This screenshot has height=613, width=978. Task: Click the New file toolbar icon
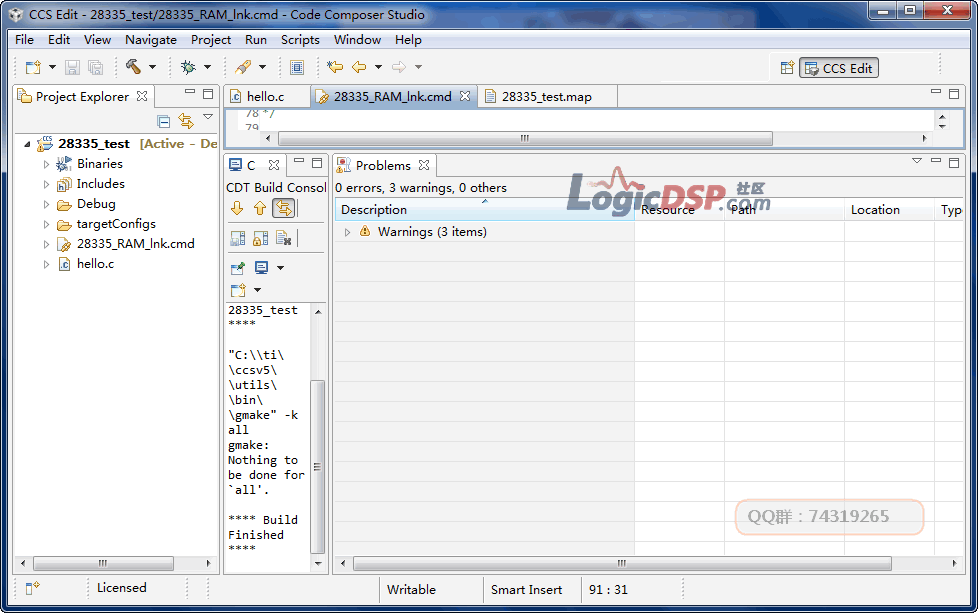pyautogui.click(x=32, y=67)
